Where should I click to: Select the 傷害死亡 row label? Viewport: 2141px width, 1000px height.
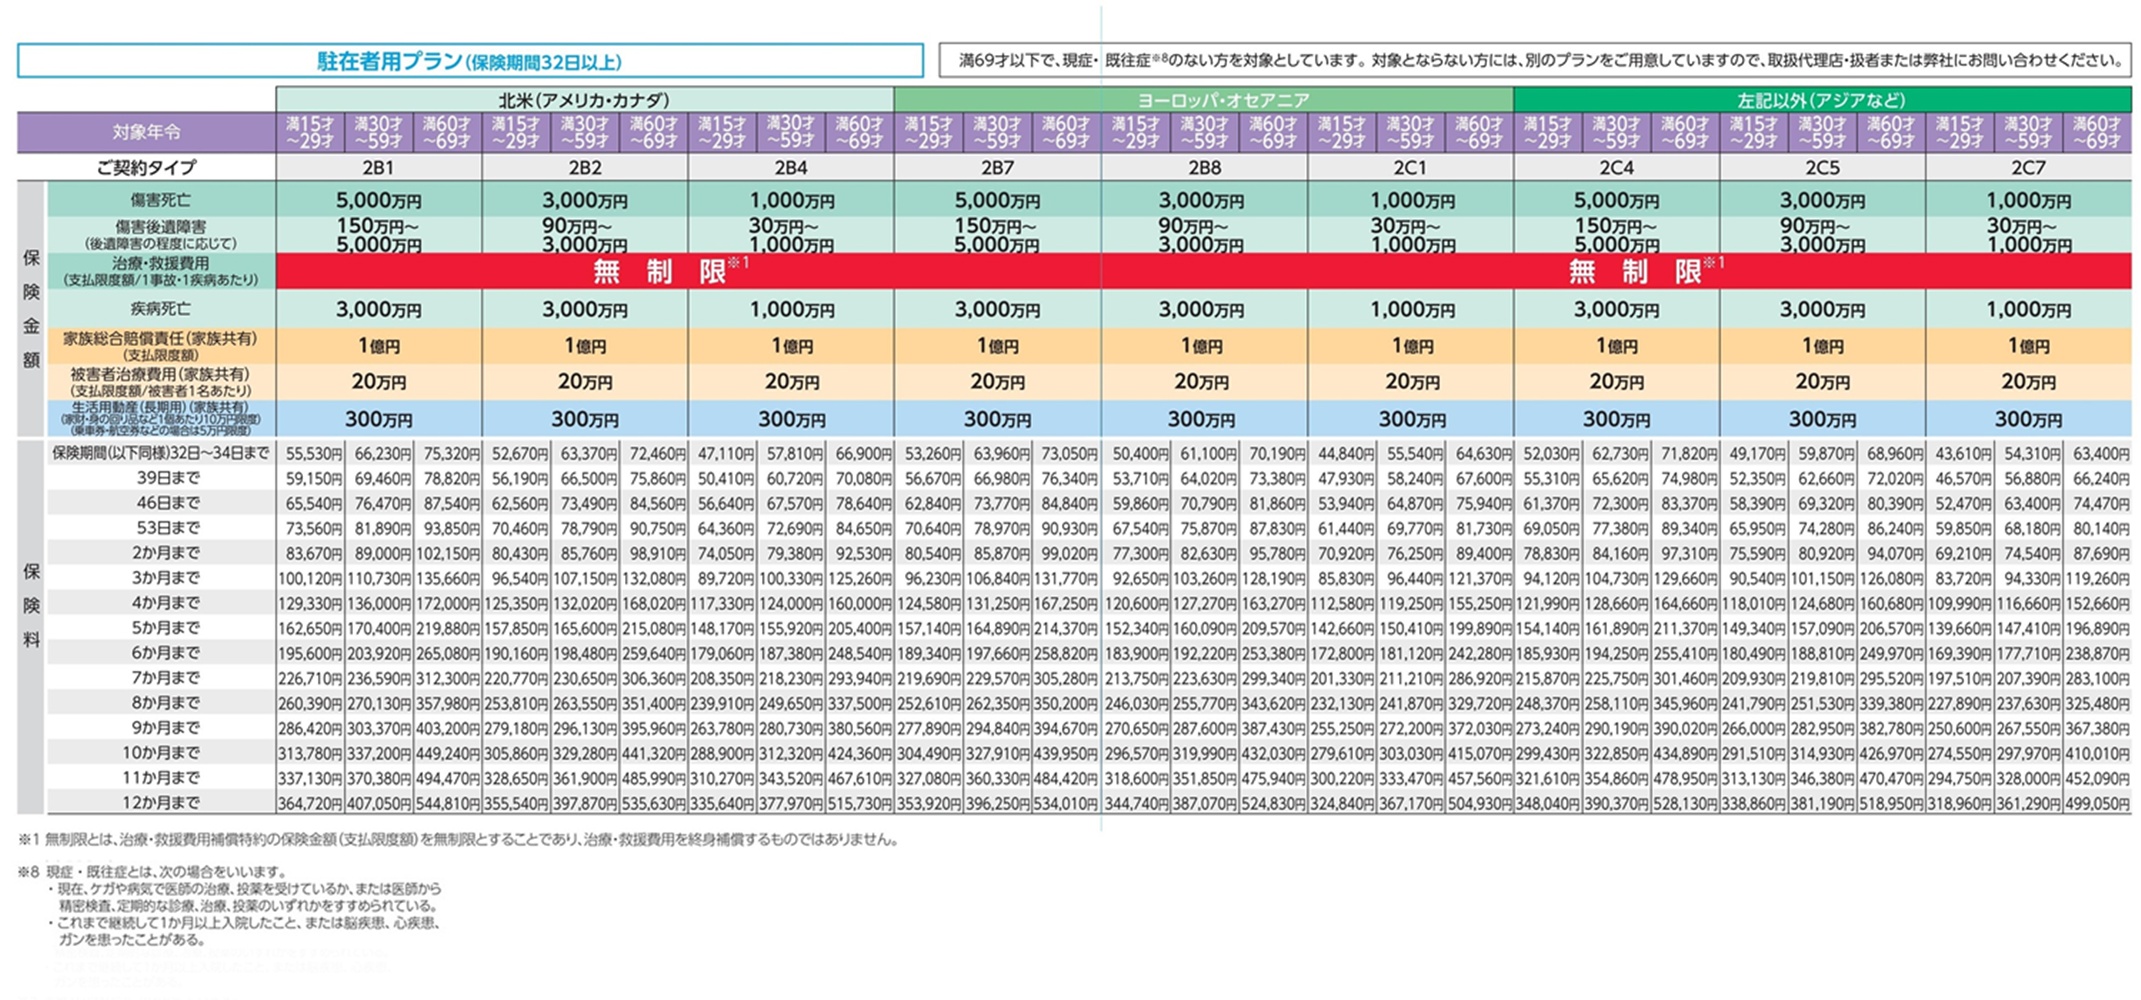160,200
